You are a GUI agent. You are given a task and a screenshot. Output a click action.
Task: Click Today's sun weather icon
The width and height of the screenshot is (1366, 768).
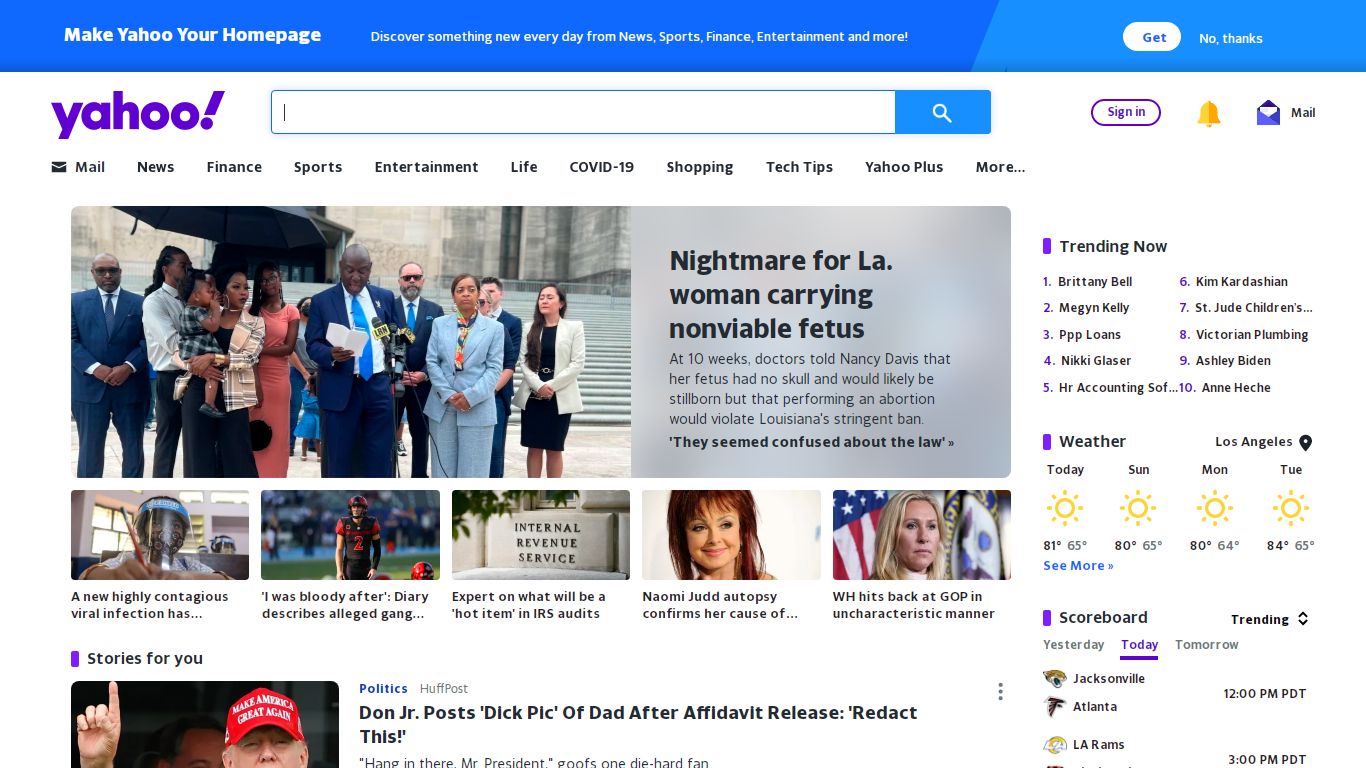pos(1064,508)
